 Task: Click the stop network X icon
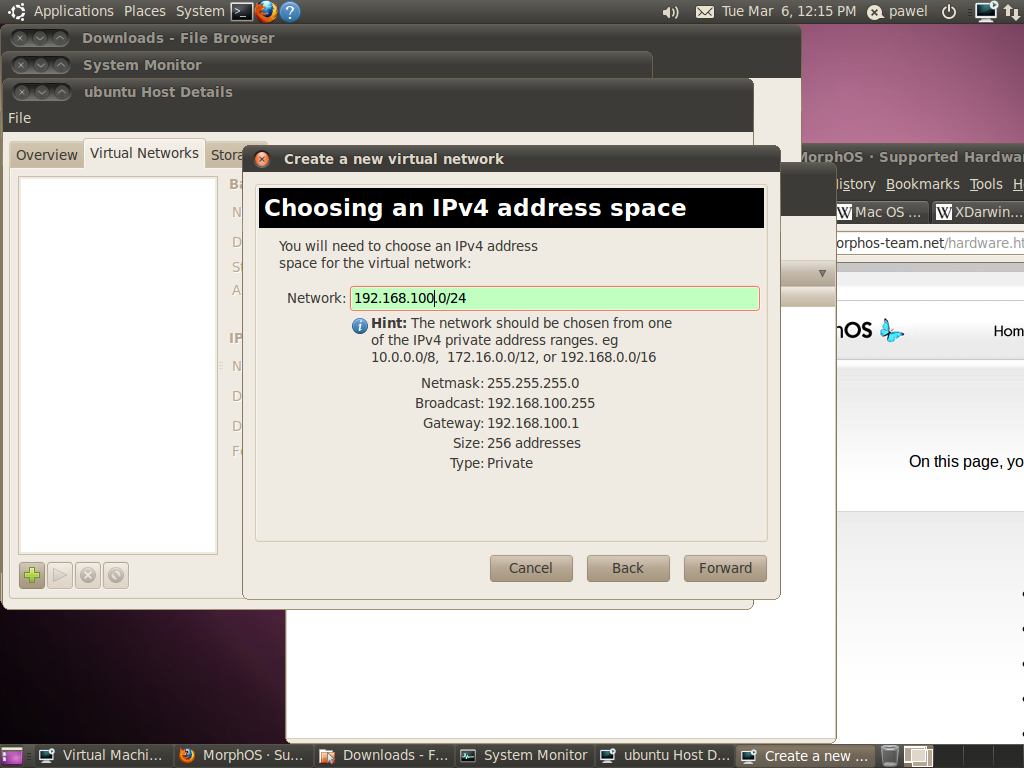88,575
